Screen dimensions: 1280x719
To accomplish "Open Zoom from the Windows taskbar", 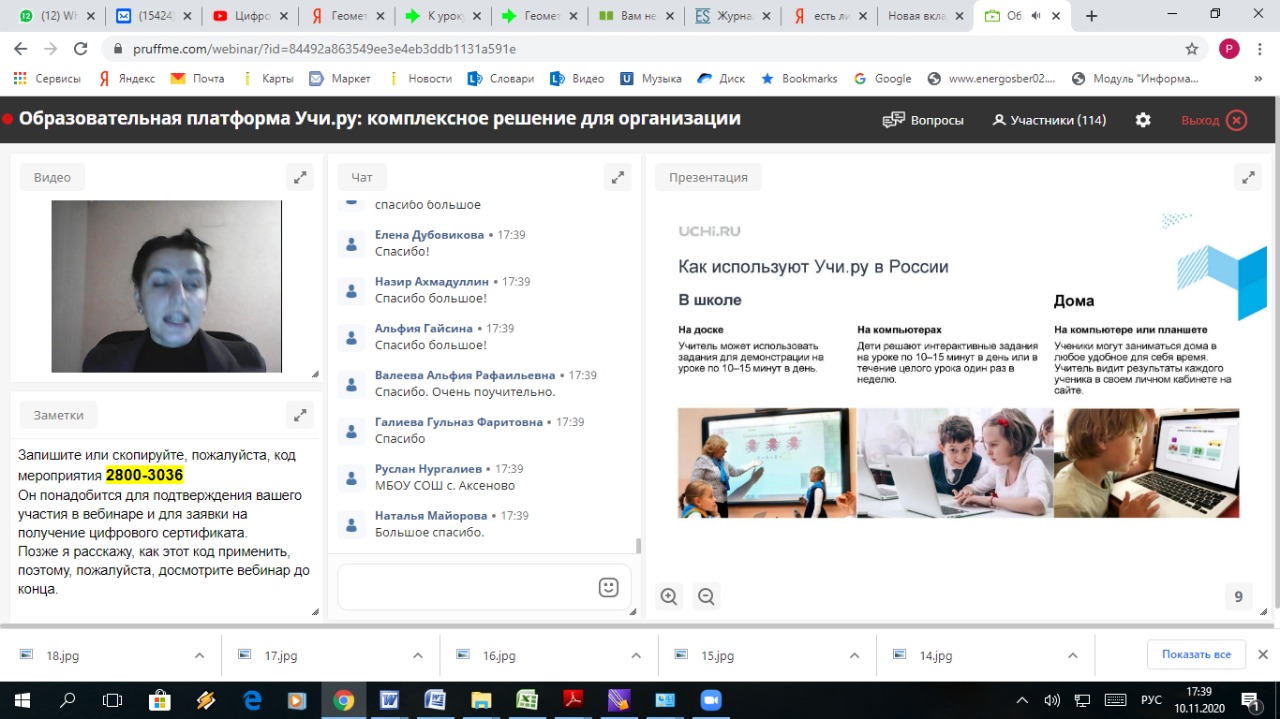I will (711, 700).
